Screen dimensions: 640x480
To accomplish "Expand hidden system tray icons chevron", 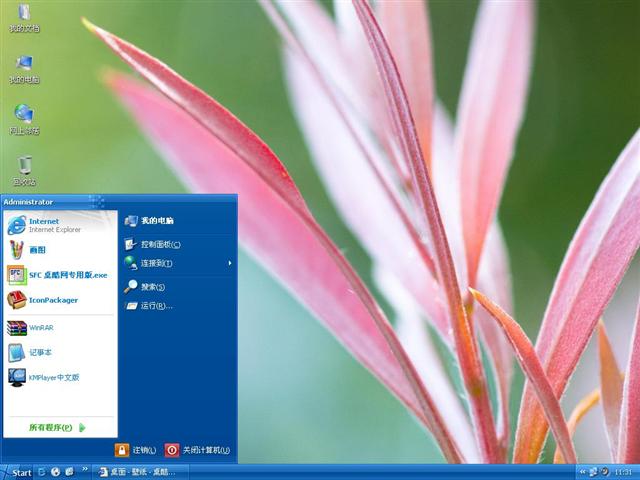I will click(x=583, y=472).
